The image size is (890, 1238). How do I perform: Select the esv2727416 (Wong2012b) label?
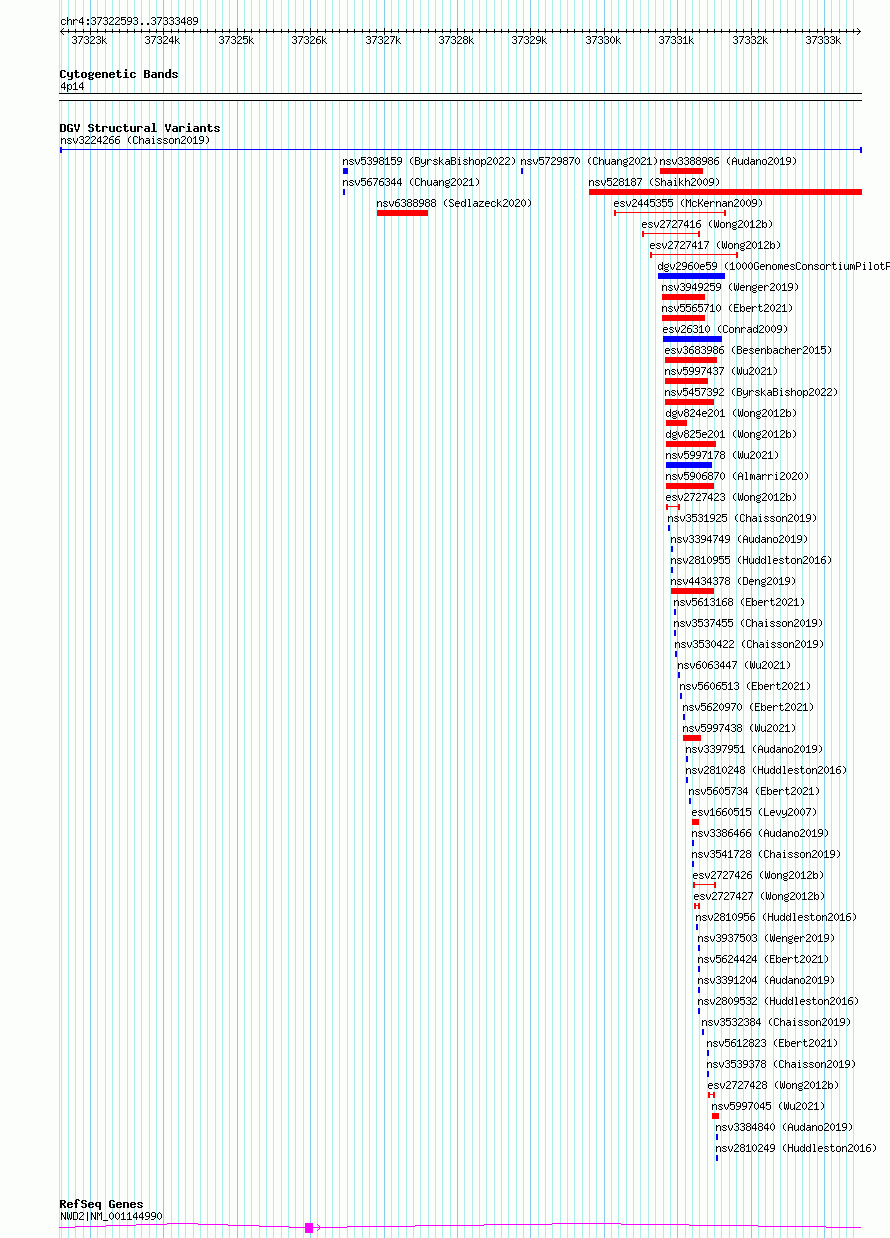[x=707, y=224]
